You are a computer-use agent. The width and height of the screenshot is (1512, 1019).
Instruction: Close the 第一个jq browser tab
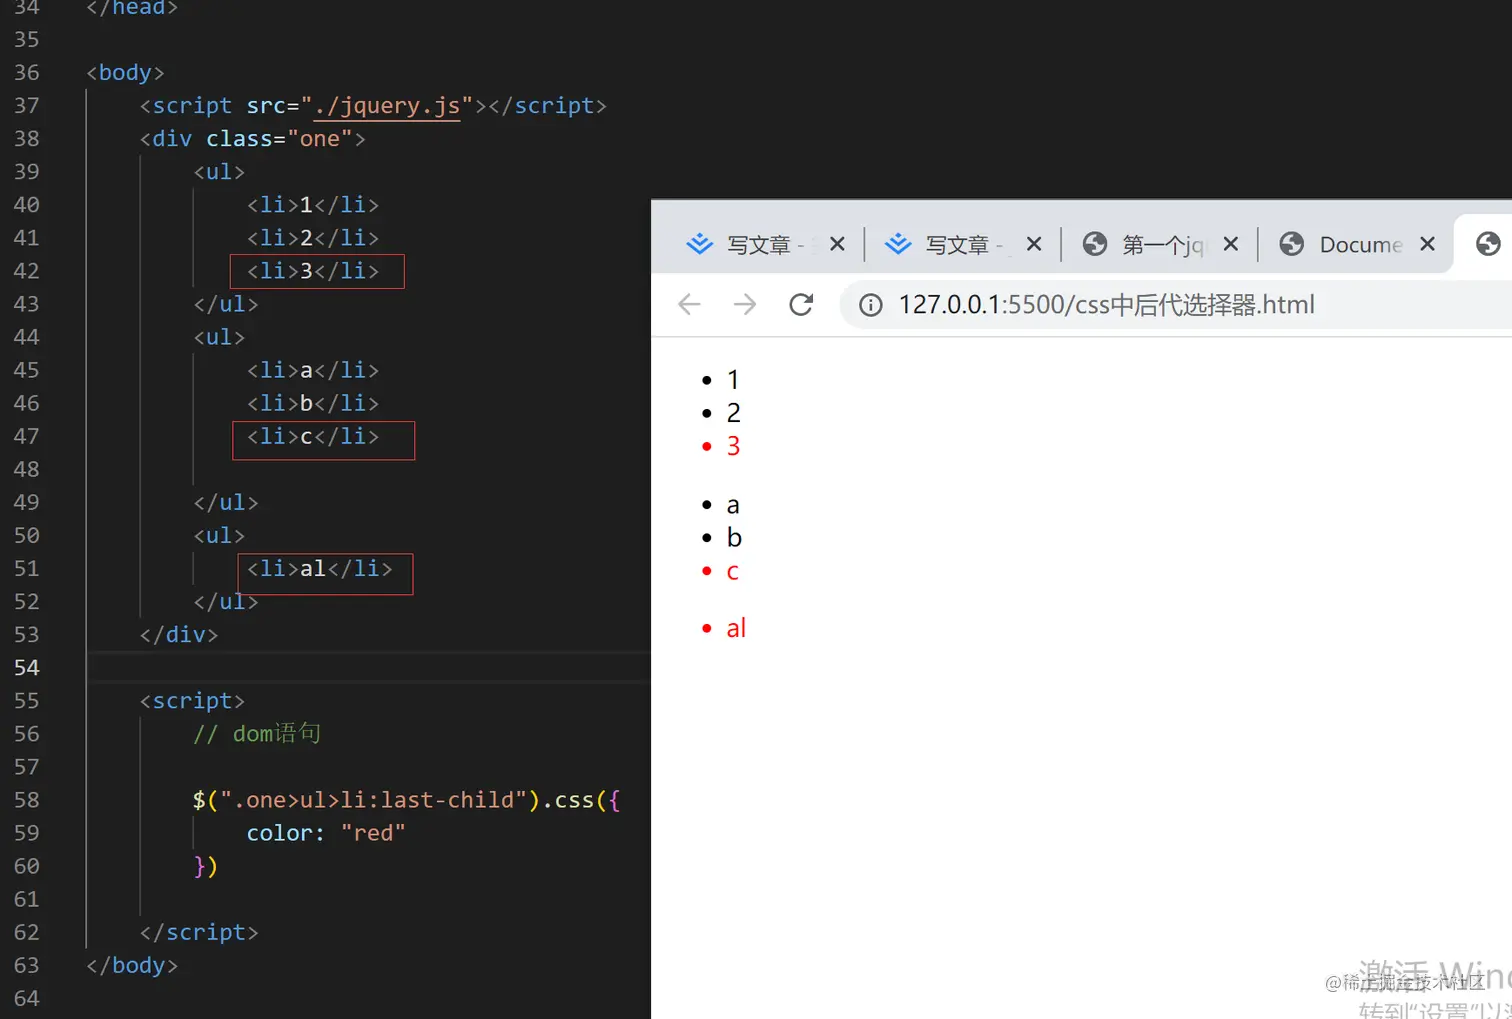(1231, 244)
